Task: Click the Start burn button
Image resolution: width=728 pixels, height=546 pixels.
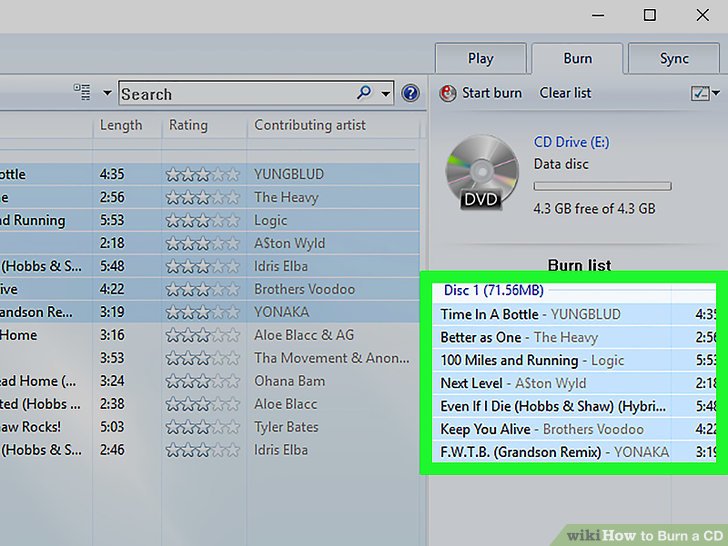Action: [481, 93]
